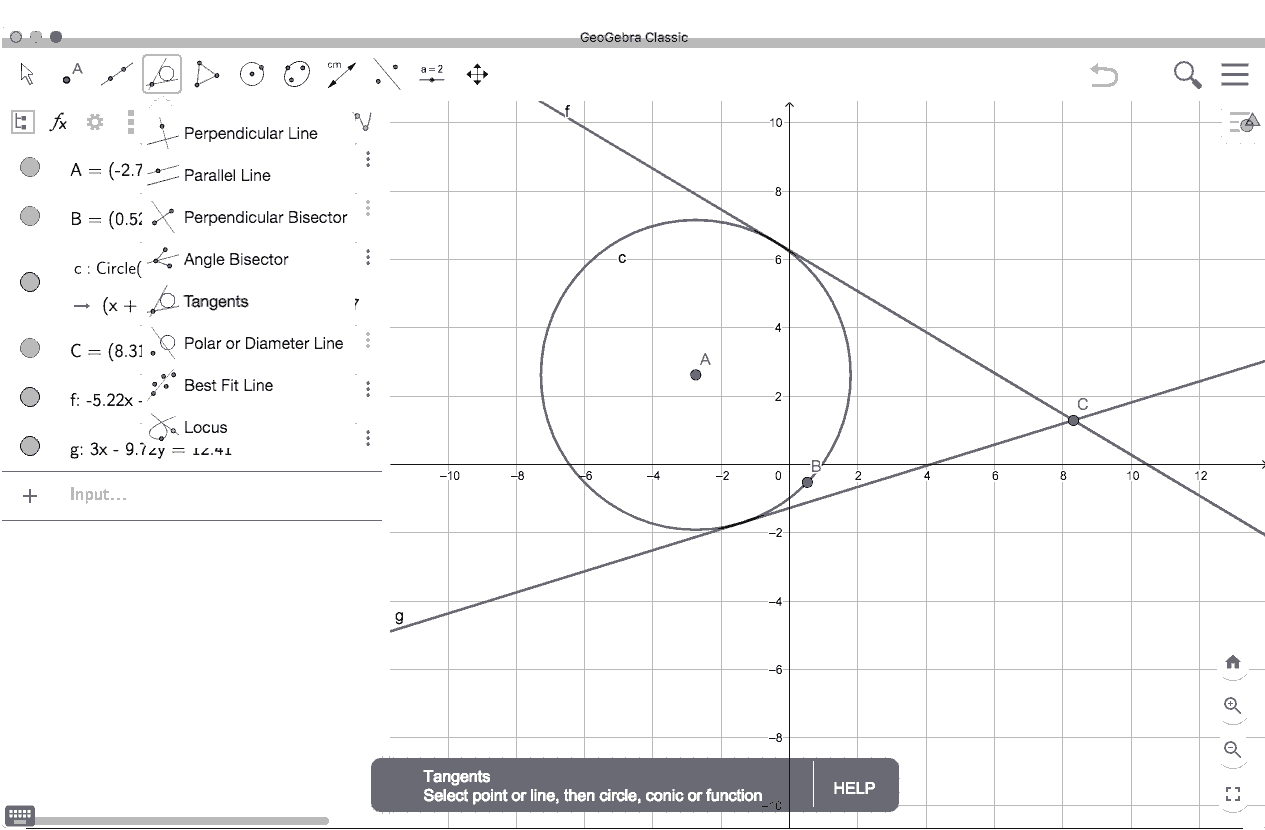Activate the Slider tool
The width and height of the screenshot is (1265, 830).
click(431, 74)
